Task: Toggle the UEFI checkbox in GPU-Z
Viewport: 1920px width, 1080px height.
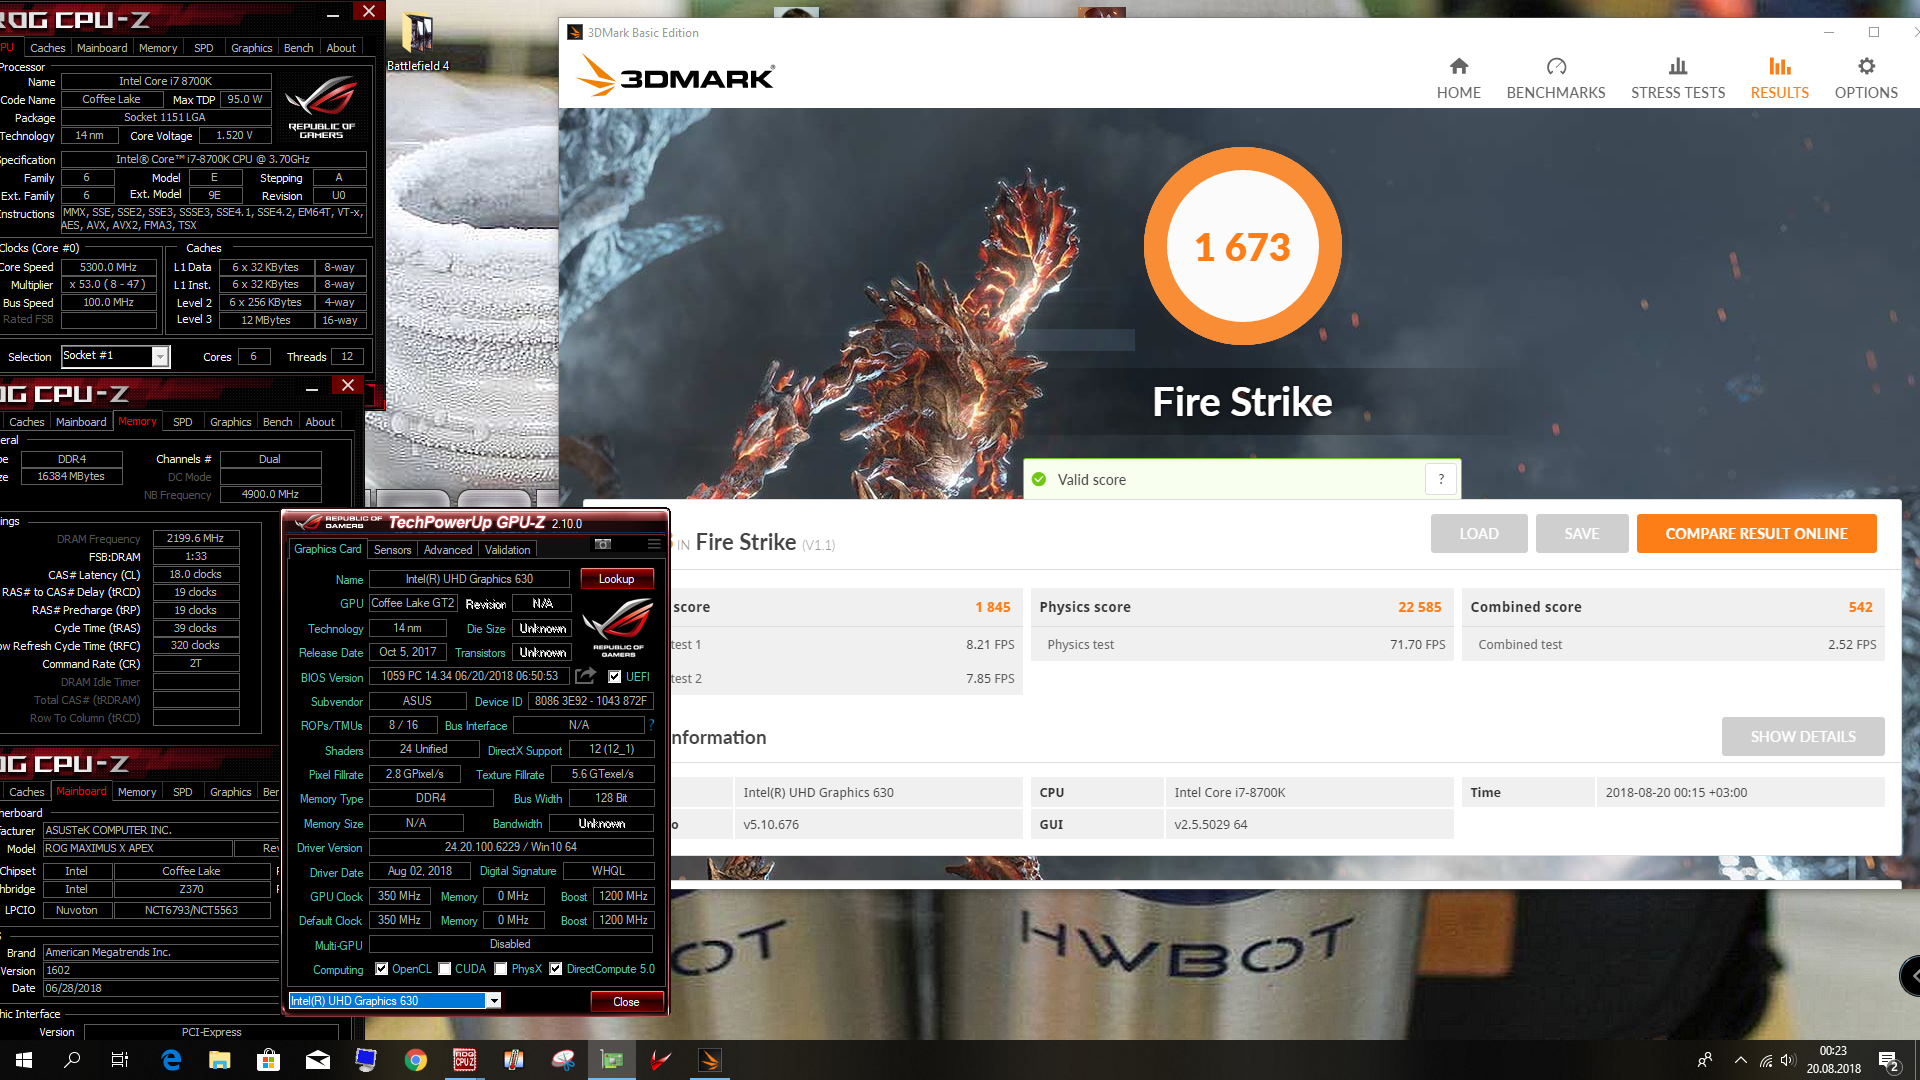Action: tap(614, 677)
